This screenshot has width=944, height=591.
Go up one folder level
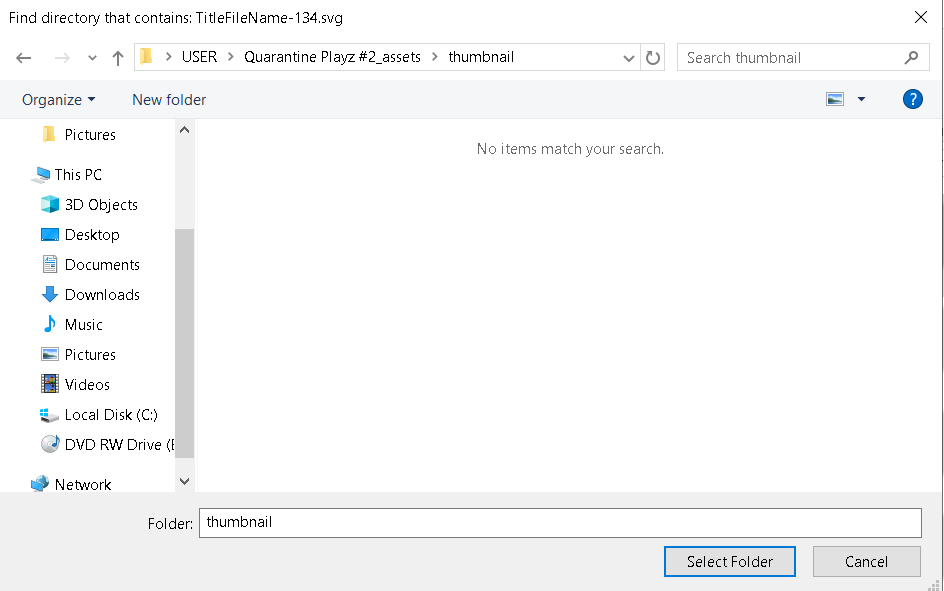coord(118,58)
